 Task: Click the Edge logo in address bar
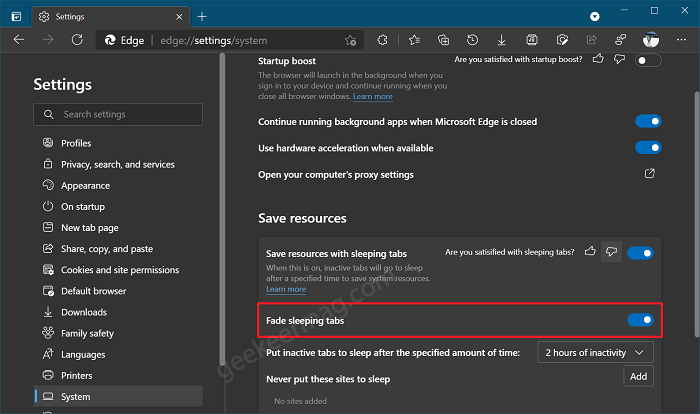coord(110,41)
